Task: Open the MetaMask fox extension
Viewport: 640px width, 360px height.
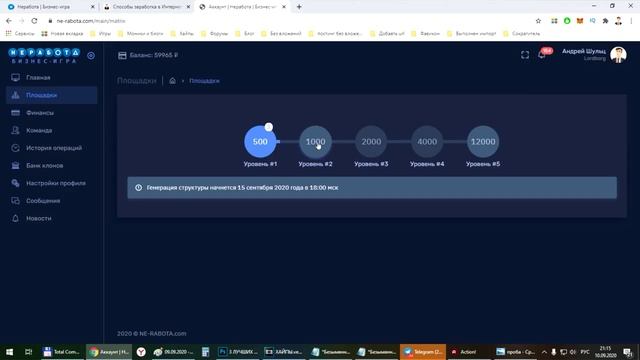Action: point(580,21)
